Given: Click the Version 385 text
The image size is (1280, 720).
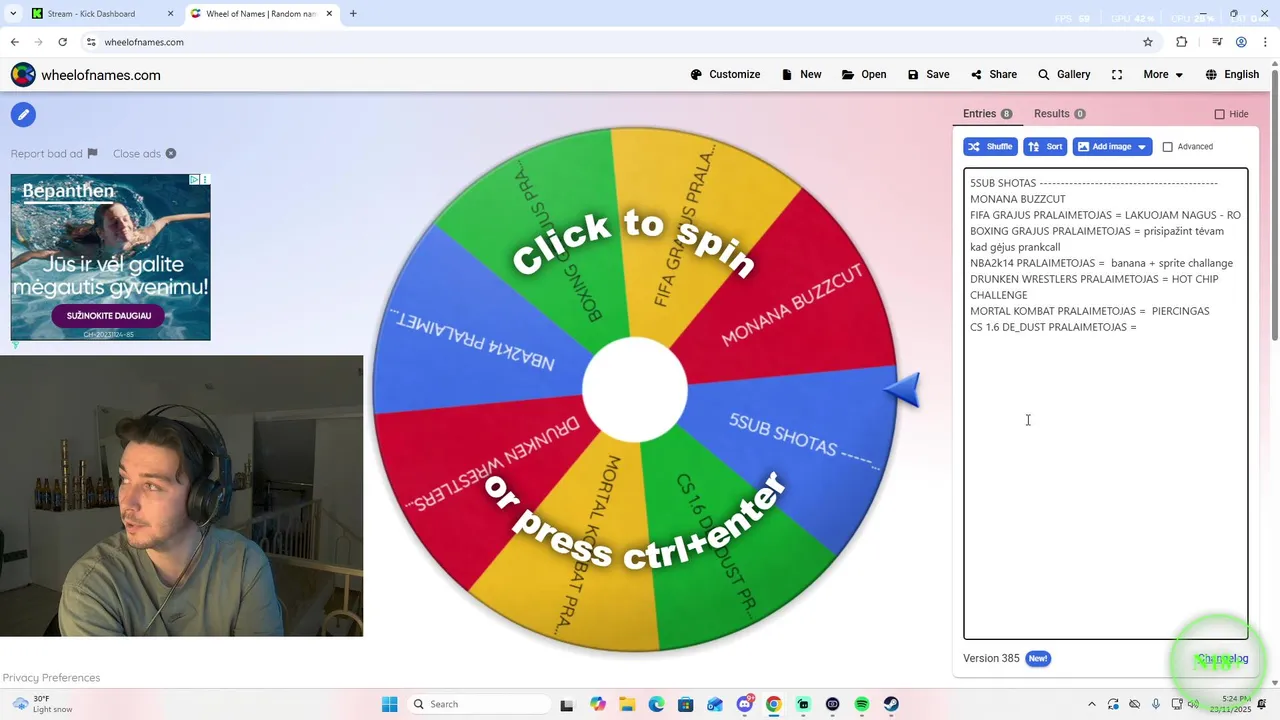Looking at the screenshot, I should pos(991,659).
